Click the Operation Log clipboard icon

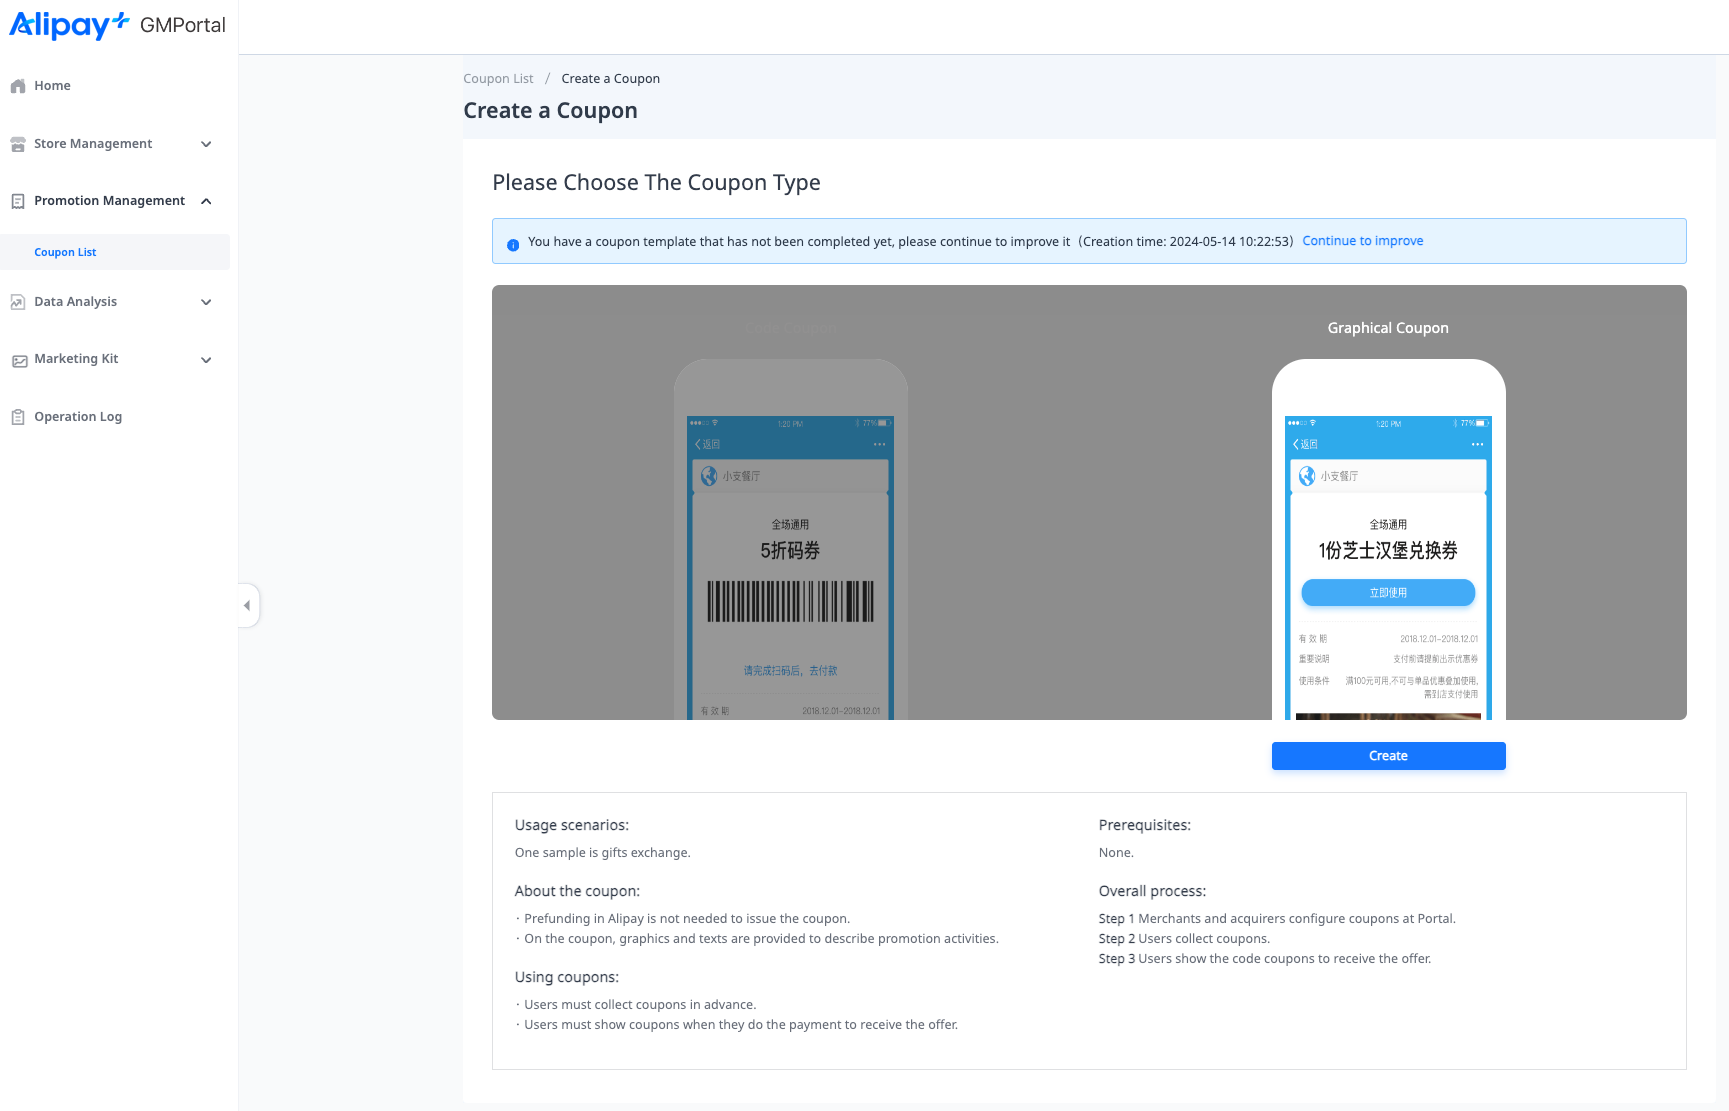tap(18, 417)
